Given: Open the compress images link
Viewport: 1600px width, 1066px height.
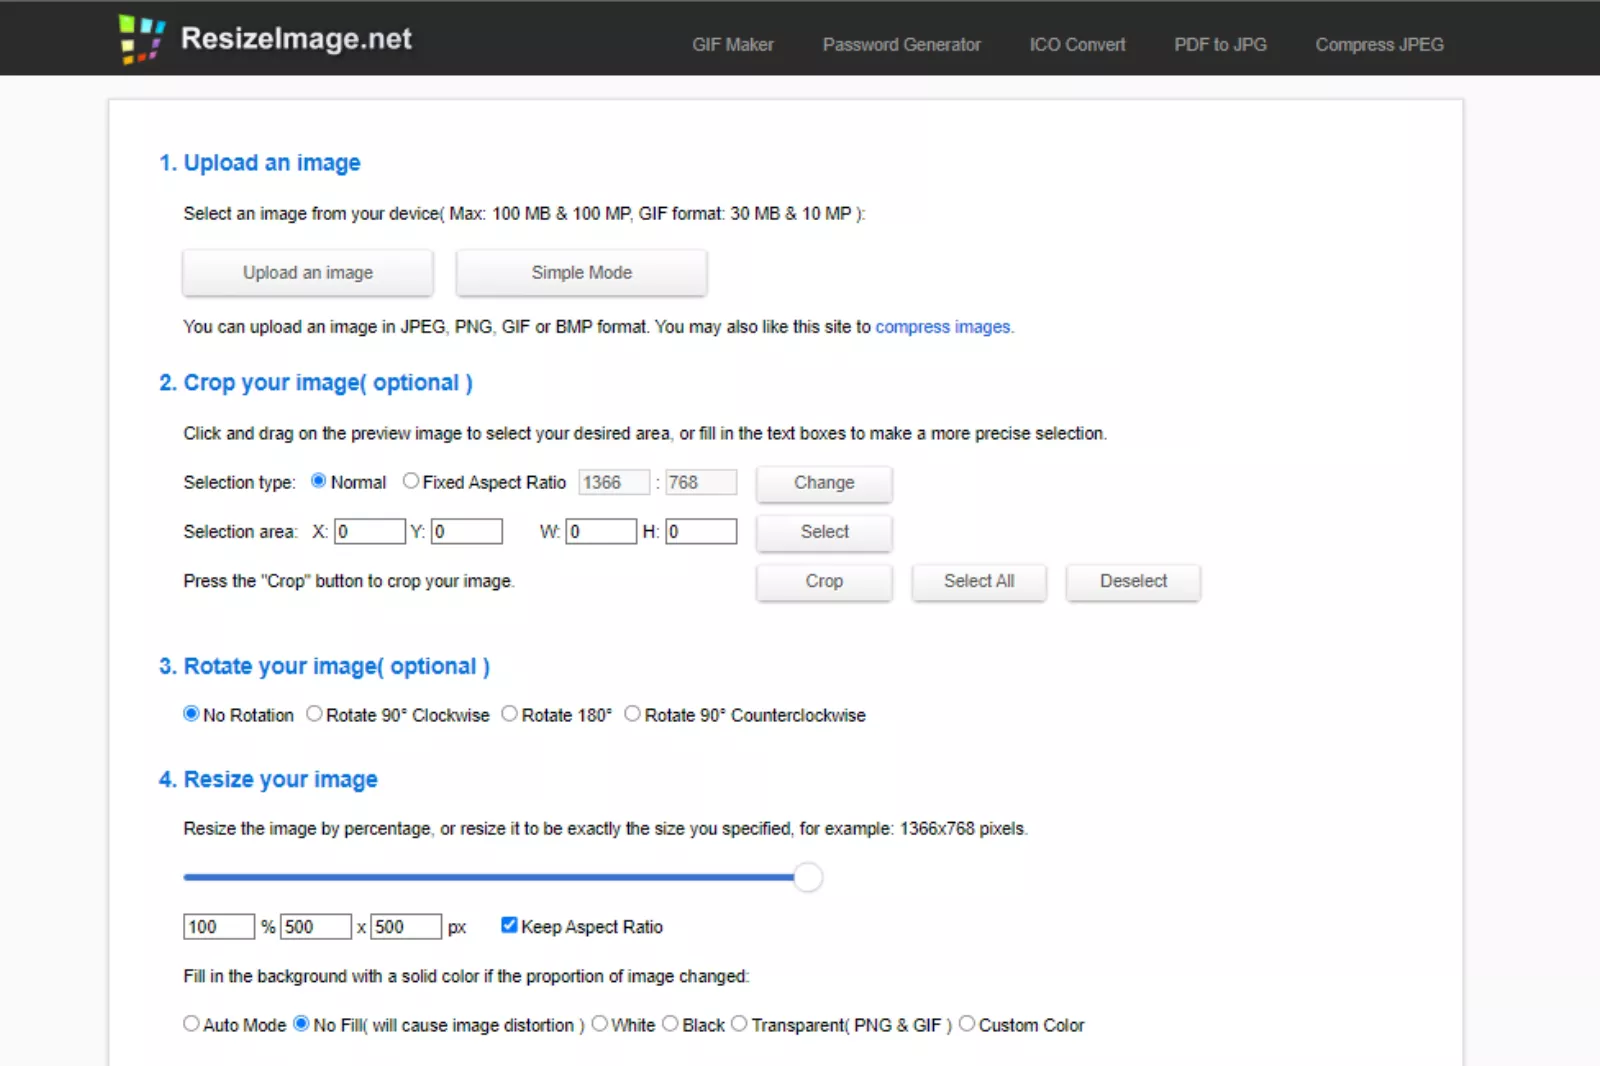Looking at the screenshot, I should [943, 326].
